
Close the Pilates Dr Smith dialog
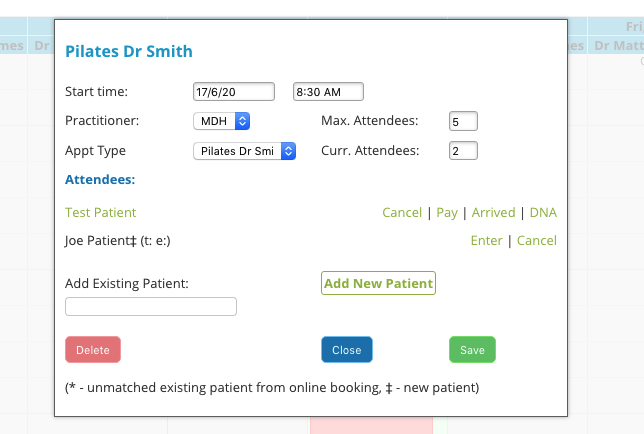point(347,349)
